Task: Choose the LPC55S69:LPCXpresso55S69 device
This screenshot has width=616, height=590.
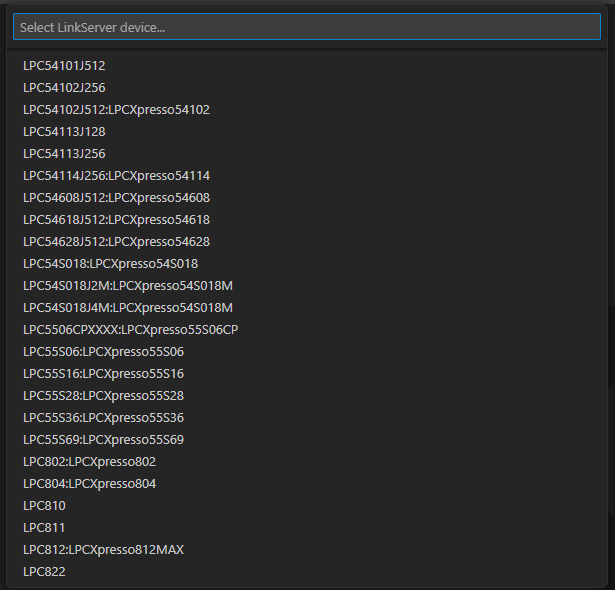Action: pos(104,440)
